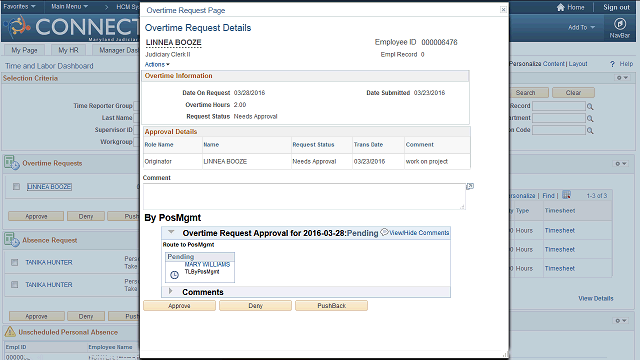Viewport: 640px width, 360px height.
Task: Open LINNEA BOOZE link in Overtime Requests
Action: tap(49, 187)
